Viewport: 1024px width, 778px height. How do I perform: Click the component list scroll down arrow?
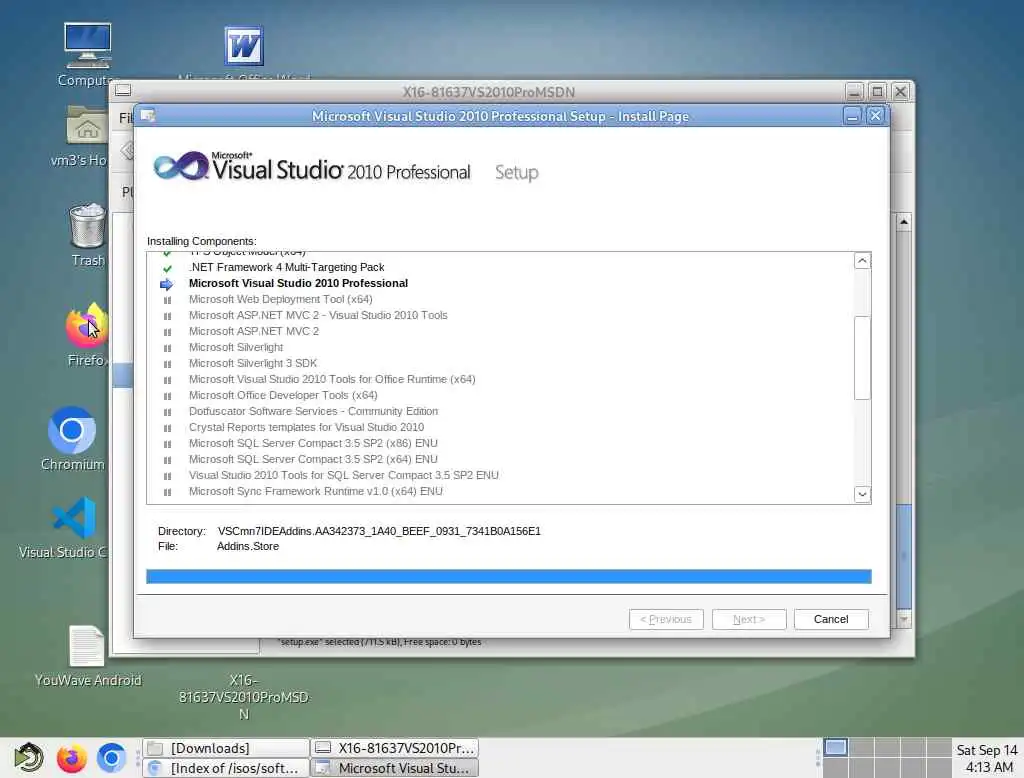(862, 494)
